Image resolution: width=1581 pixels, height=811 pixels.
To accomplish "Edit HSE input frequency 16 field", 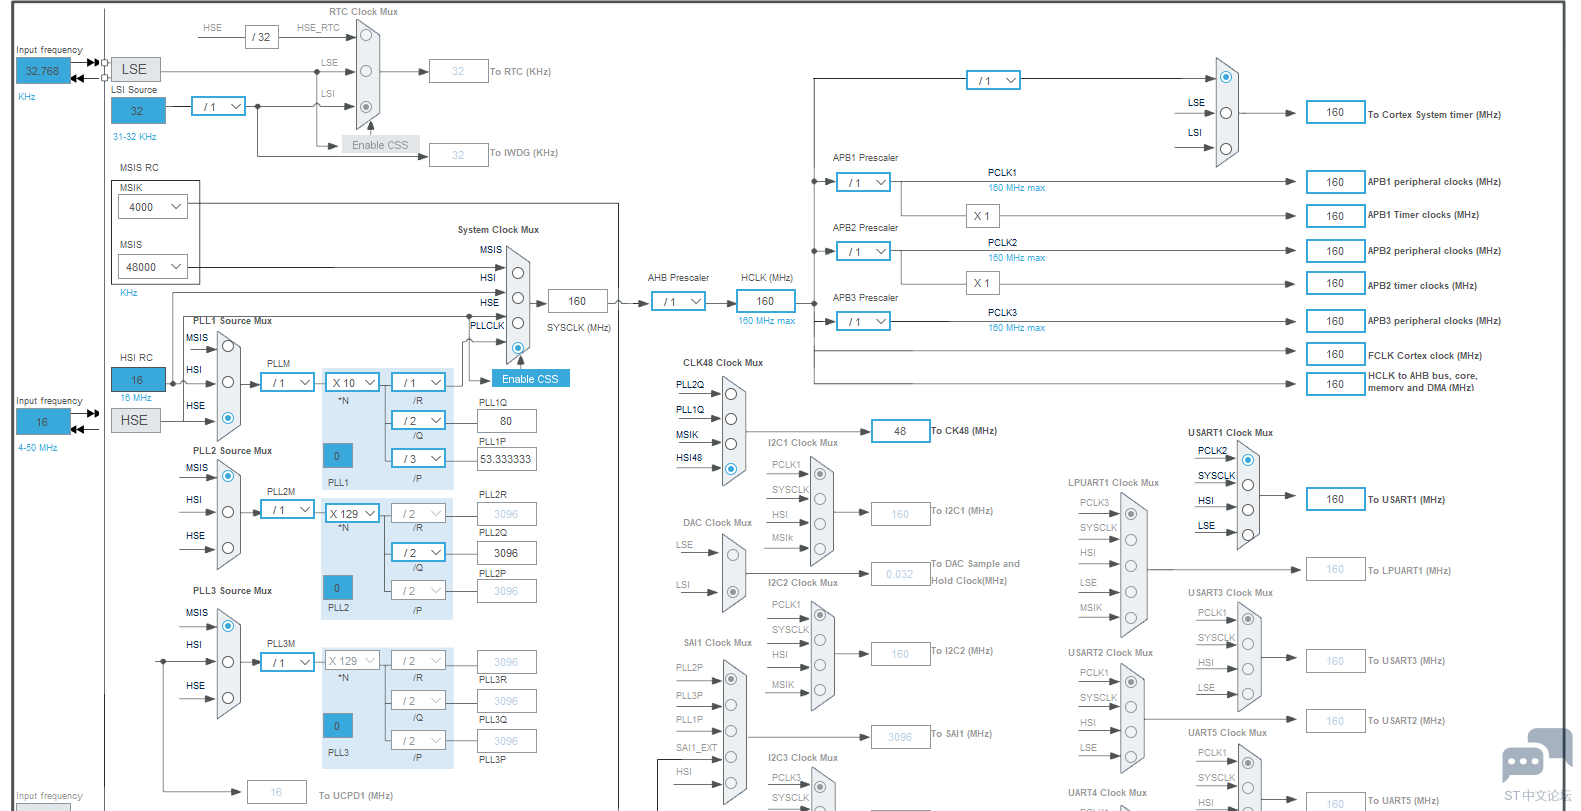I will pos(43,422).
